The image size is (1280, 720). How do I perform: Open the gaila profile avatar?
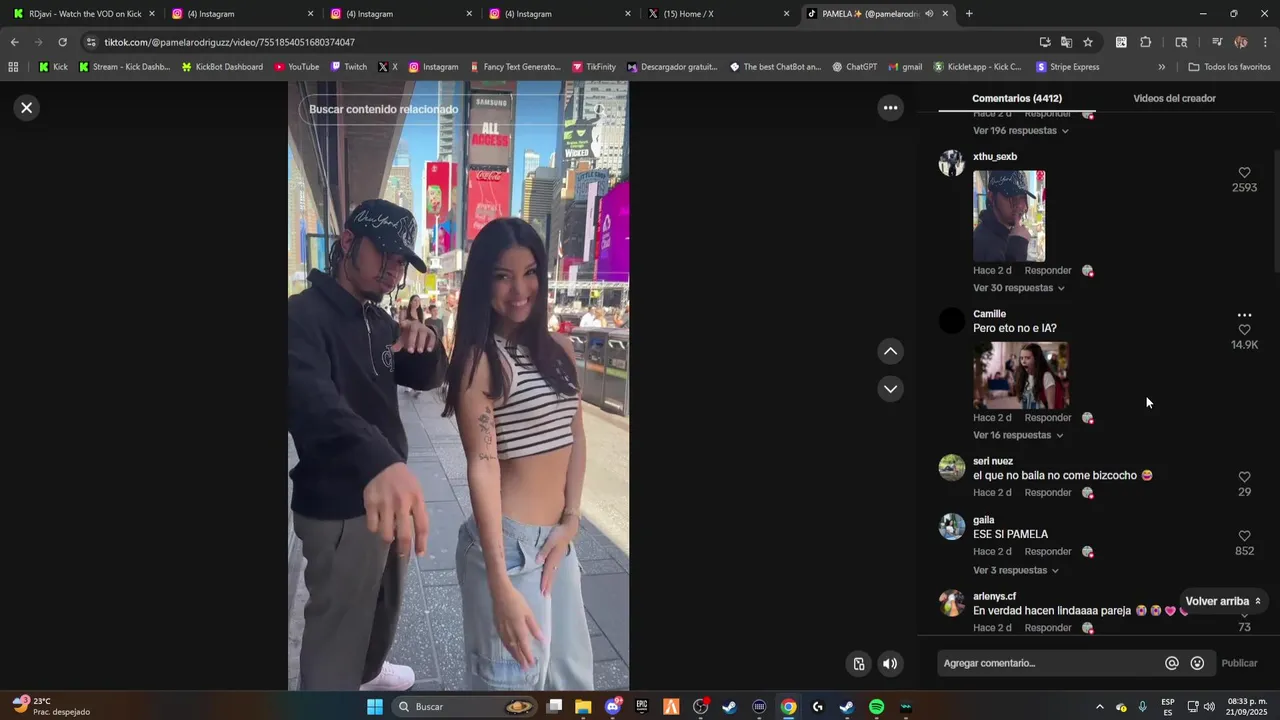click(x=952, y=527)
